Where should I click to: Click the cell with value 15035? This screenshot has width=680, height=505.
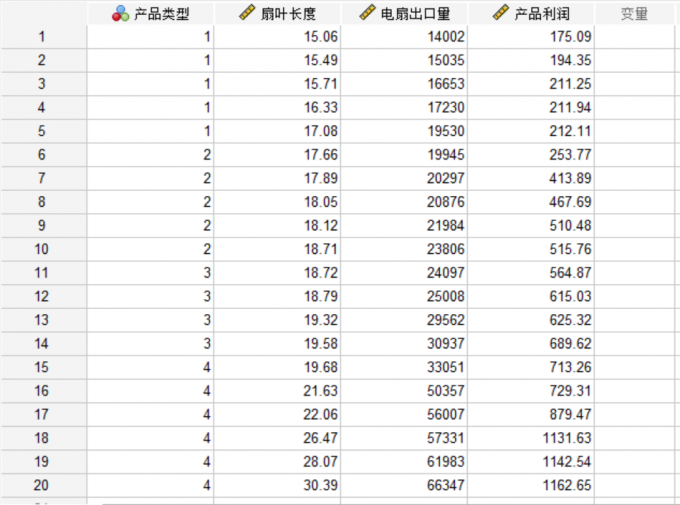[x=405, y=60]
